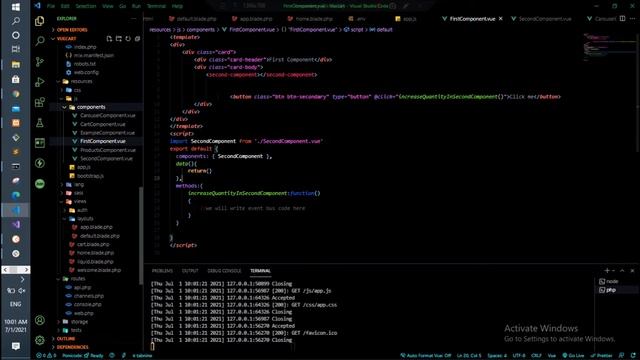Image resolution: width=640 pixels, height=360 pixels.
Task: Click Collapse Folders icon in Explorer
Action: point(138,39)
